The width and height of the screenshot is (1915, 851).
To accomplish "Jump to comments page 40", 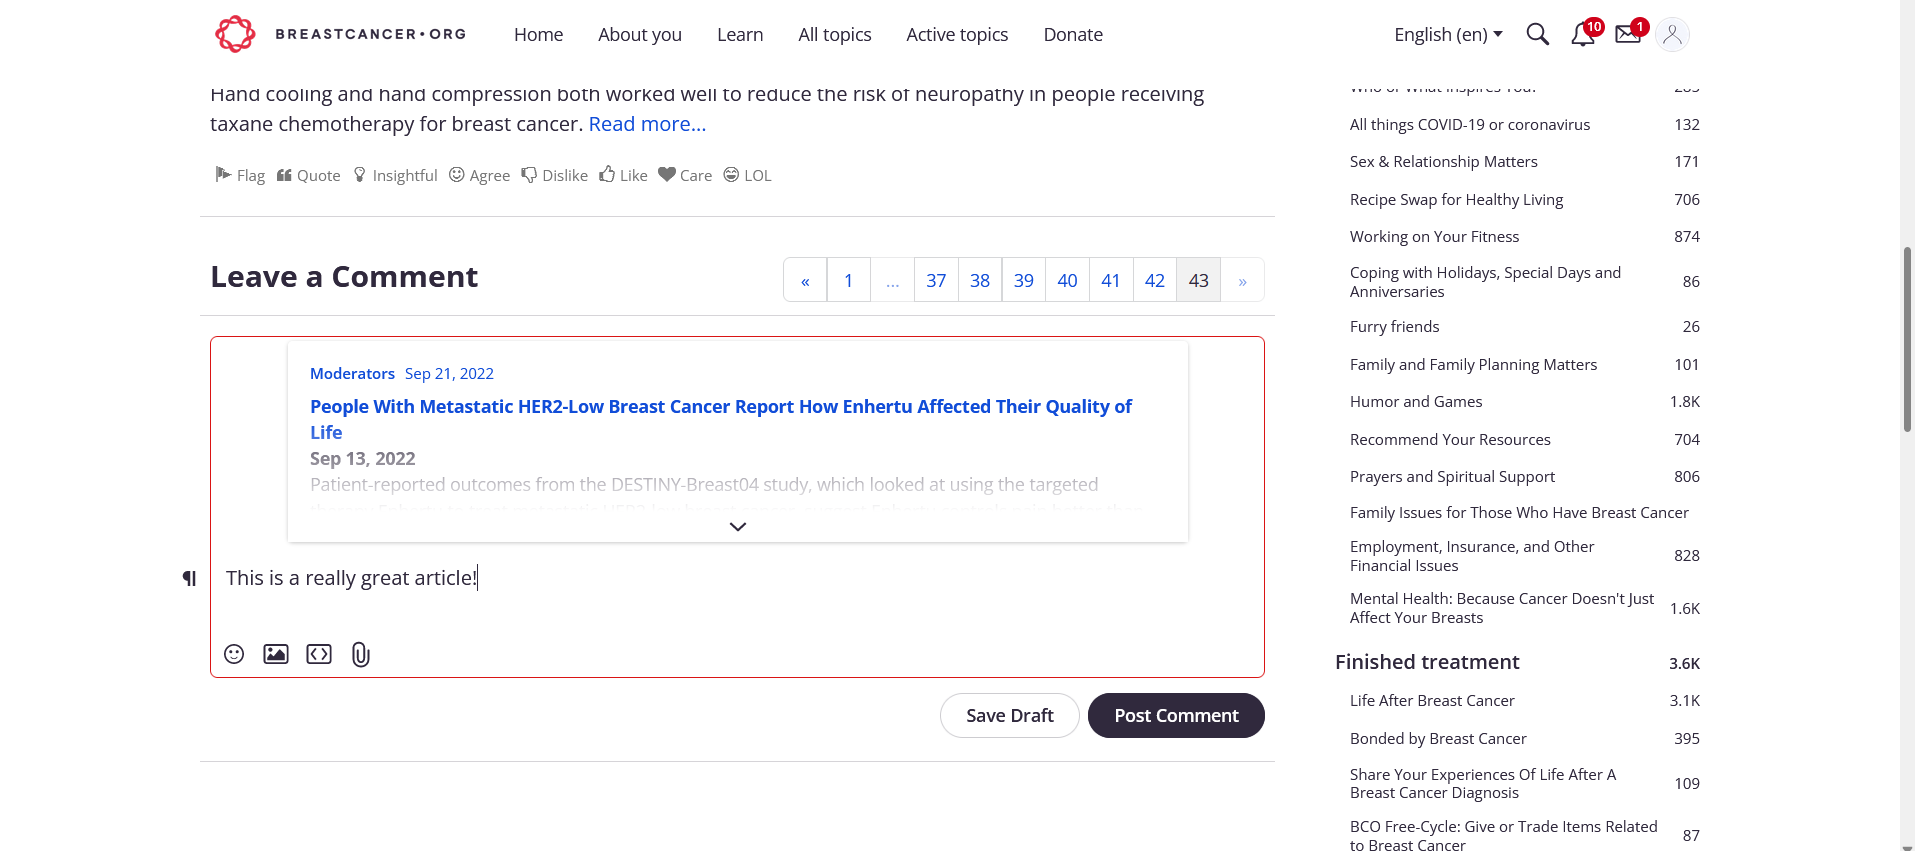I will click(x=1067, y=280).
